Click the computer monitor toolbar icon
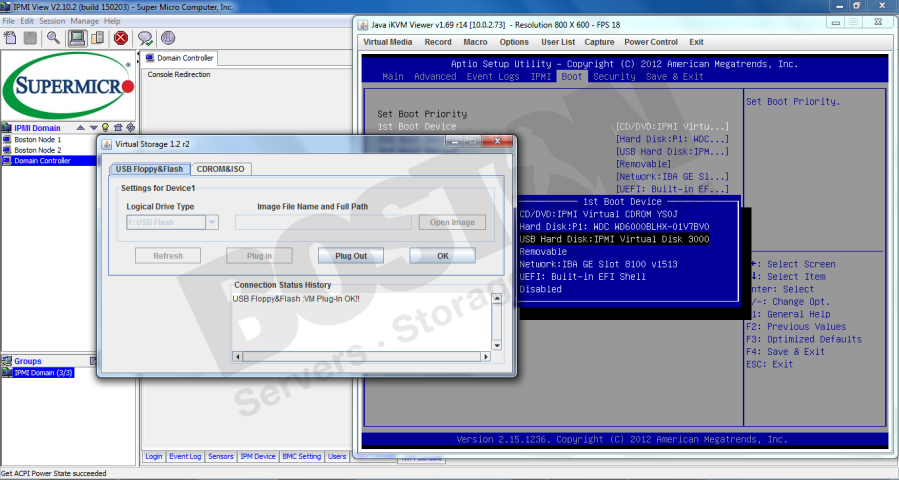 coord(77,38)
